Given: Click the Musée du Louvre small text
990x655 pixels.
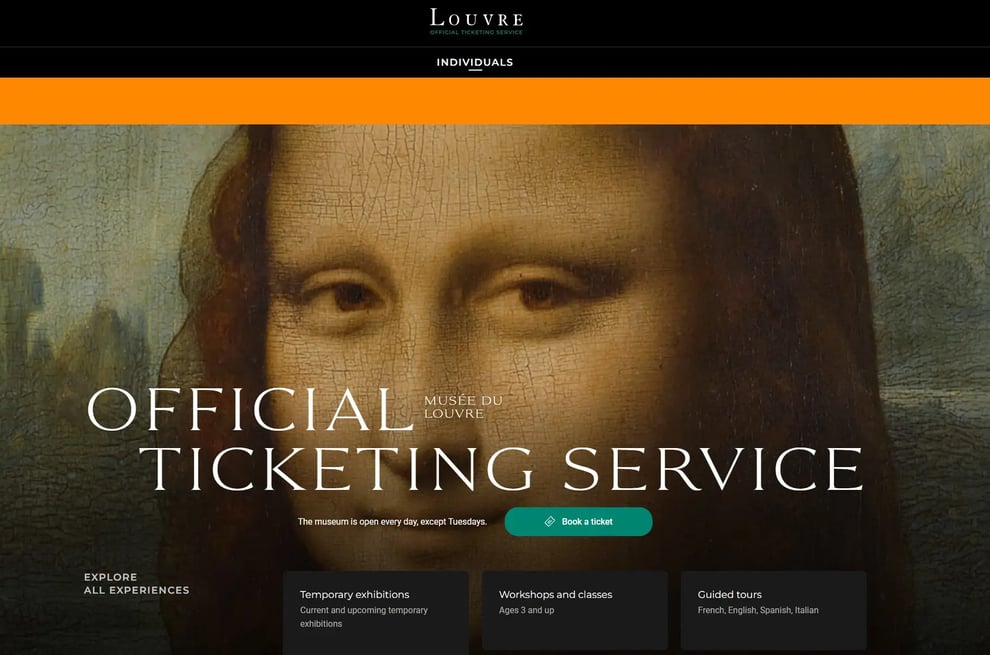Looking at the screenshot, I should pos(463,407).
